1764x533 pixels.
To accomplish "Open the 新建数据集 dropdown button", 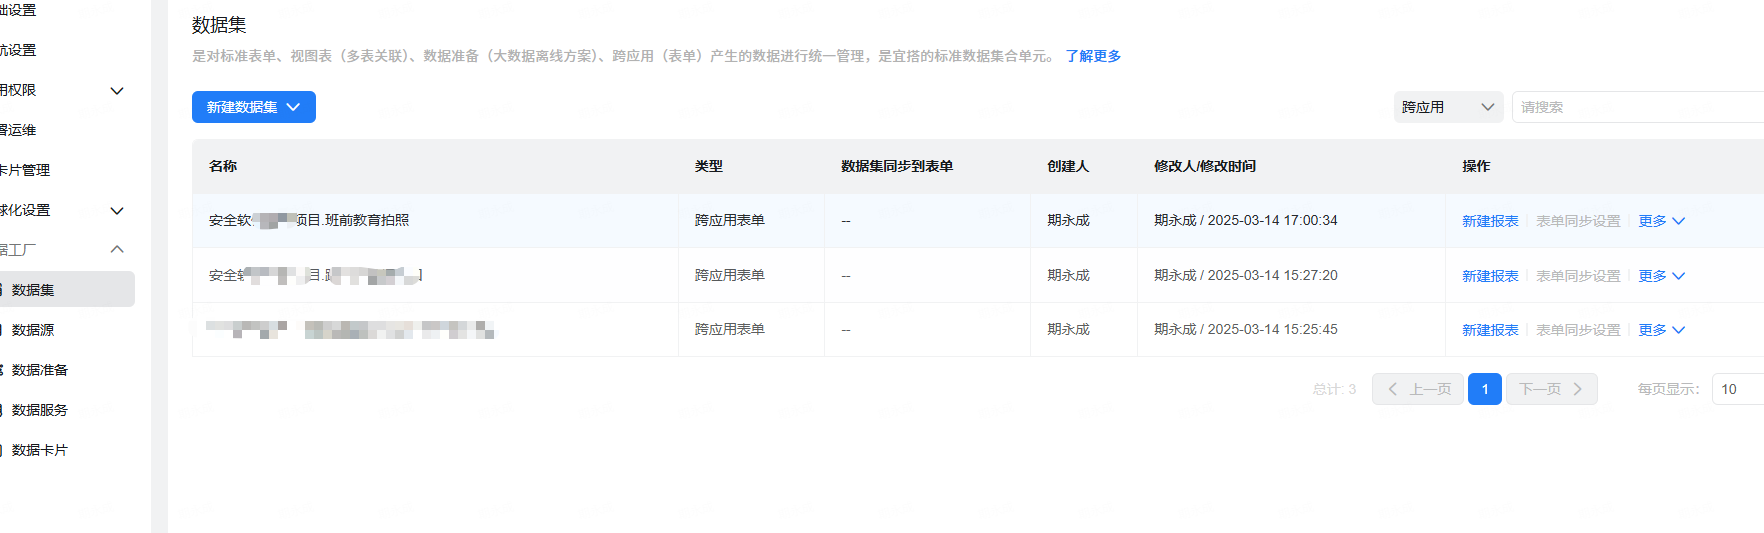I will pos(253,107).
